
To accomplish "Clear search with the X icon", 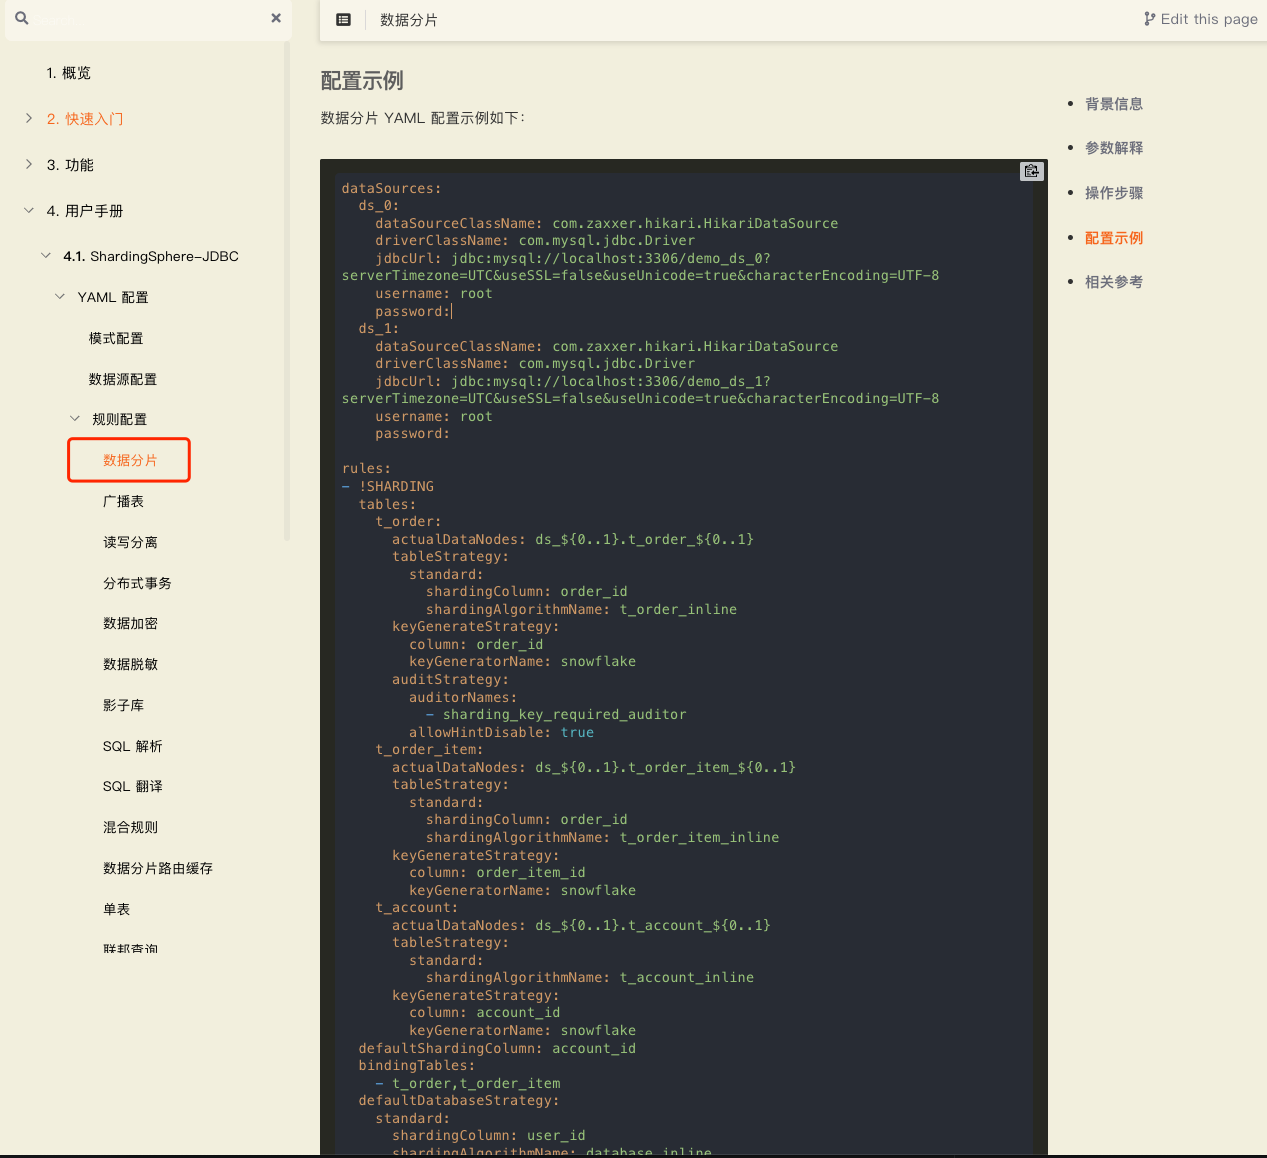I will [276, 18].
